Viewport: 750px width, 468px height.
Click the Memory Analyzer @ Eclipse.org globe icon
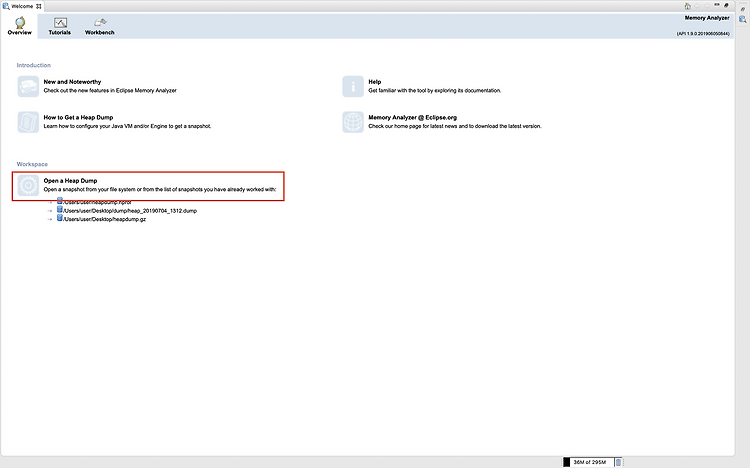[x=353, y=122]
